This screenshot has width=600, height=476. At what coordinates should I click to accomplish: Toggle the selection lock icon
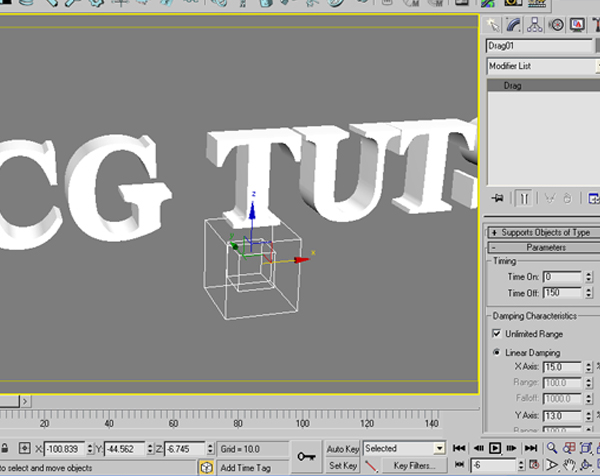coord(6,449)
